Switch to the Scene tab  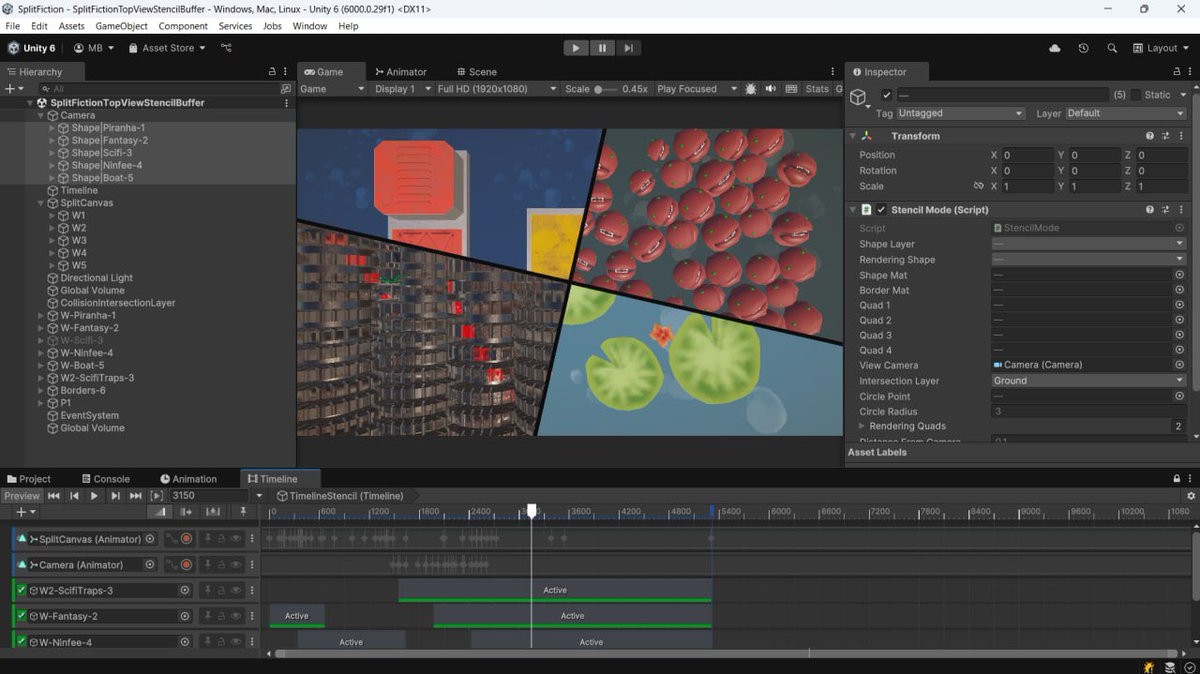476,72
